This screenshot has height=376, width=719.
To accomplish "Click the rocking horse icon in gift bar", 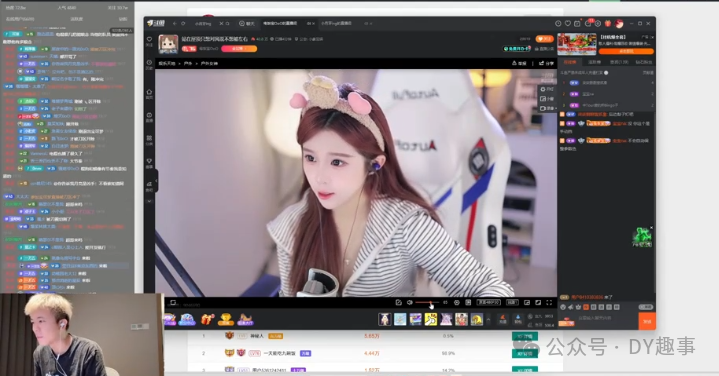I will (245, 319).
